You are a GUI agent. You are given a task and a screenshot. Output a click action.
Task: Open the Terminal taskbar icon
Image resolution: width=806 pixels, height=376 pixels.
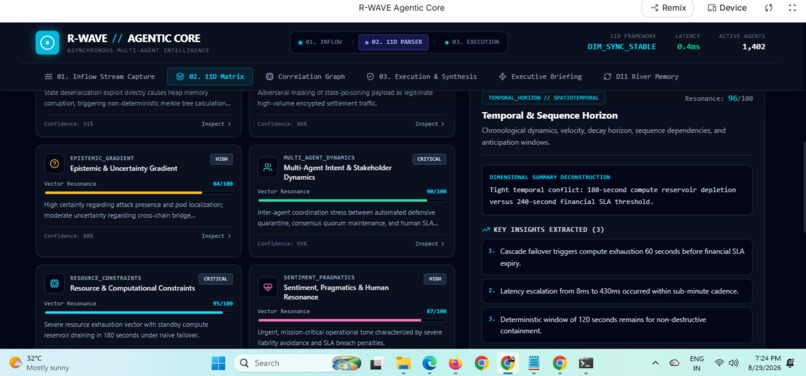pyautogui.click(x=585, y=364)
